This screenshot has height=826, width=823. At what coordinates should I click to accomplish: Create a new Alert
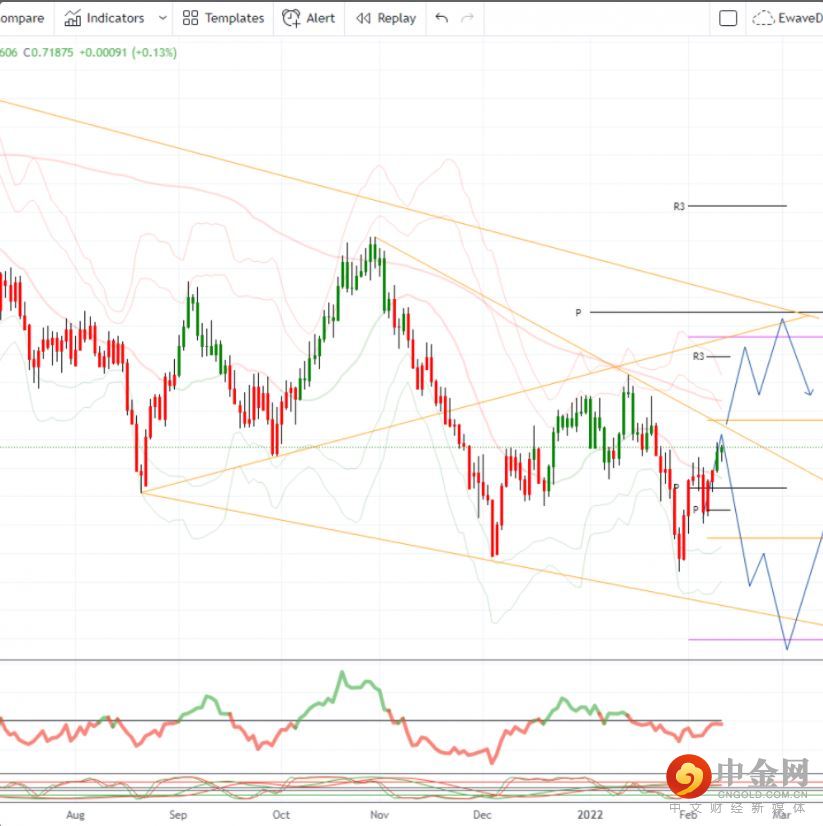point(309,18)
